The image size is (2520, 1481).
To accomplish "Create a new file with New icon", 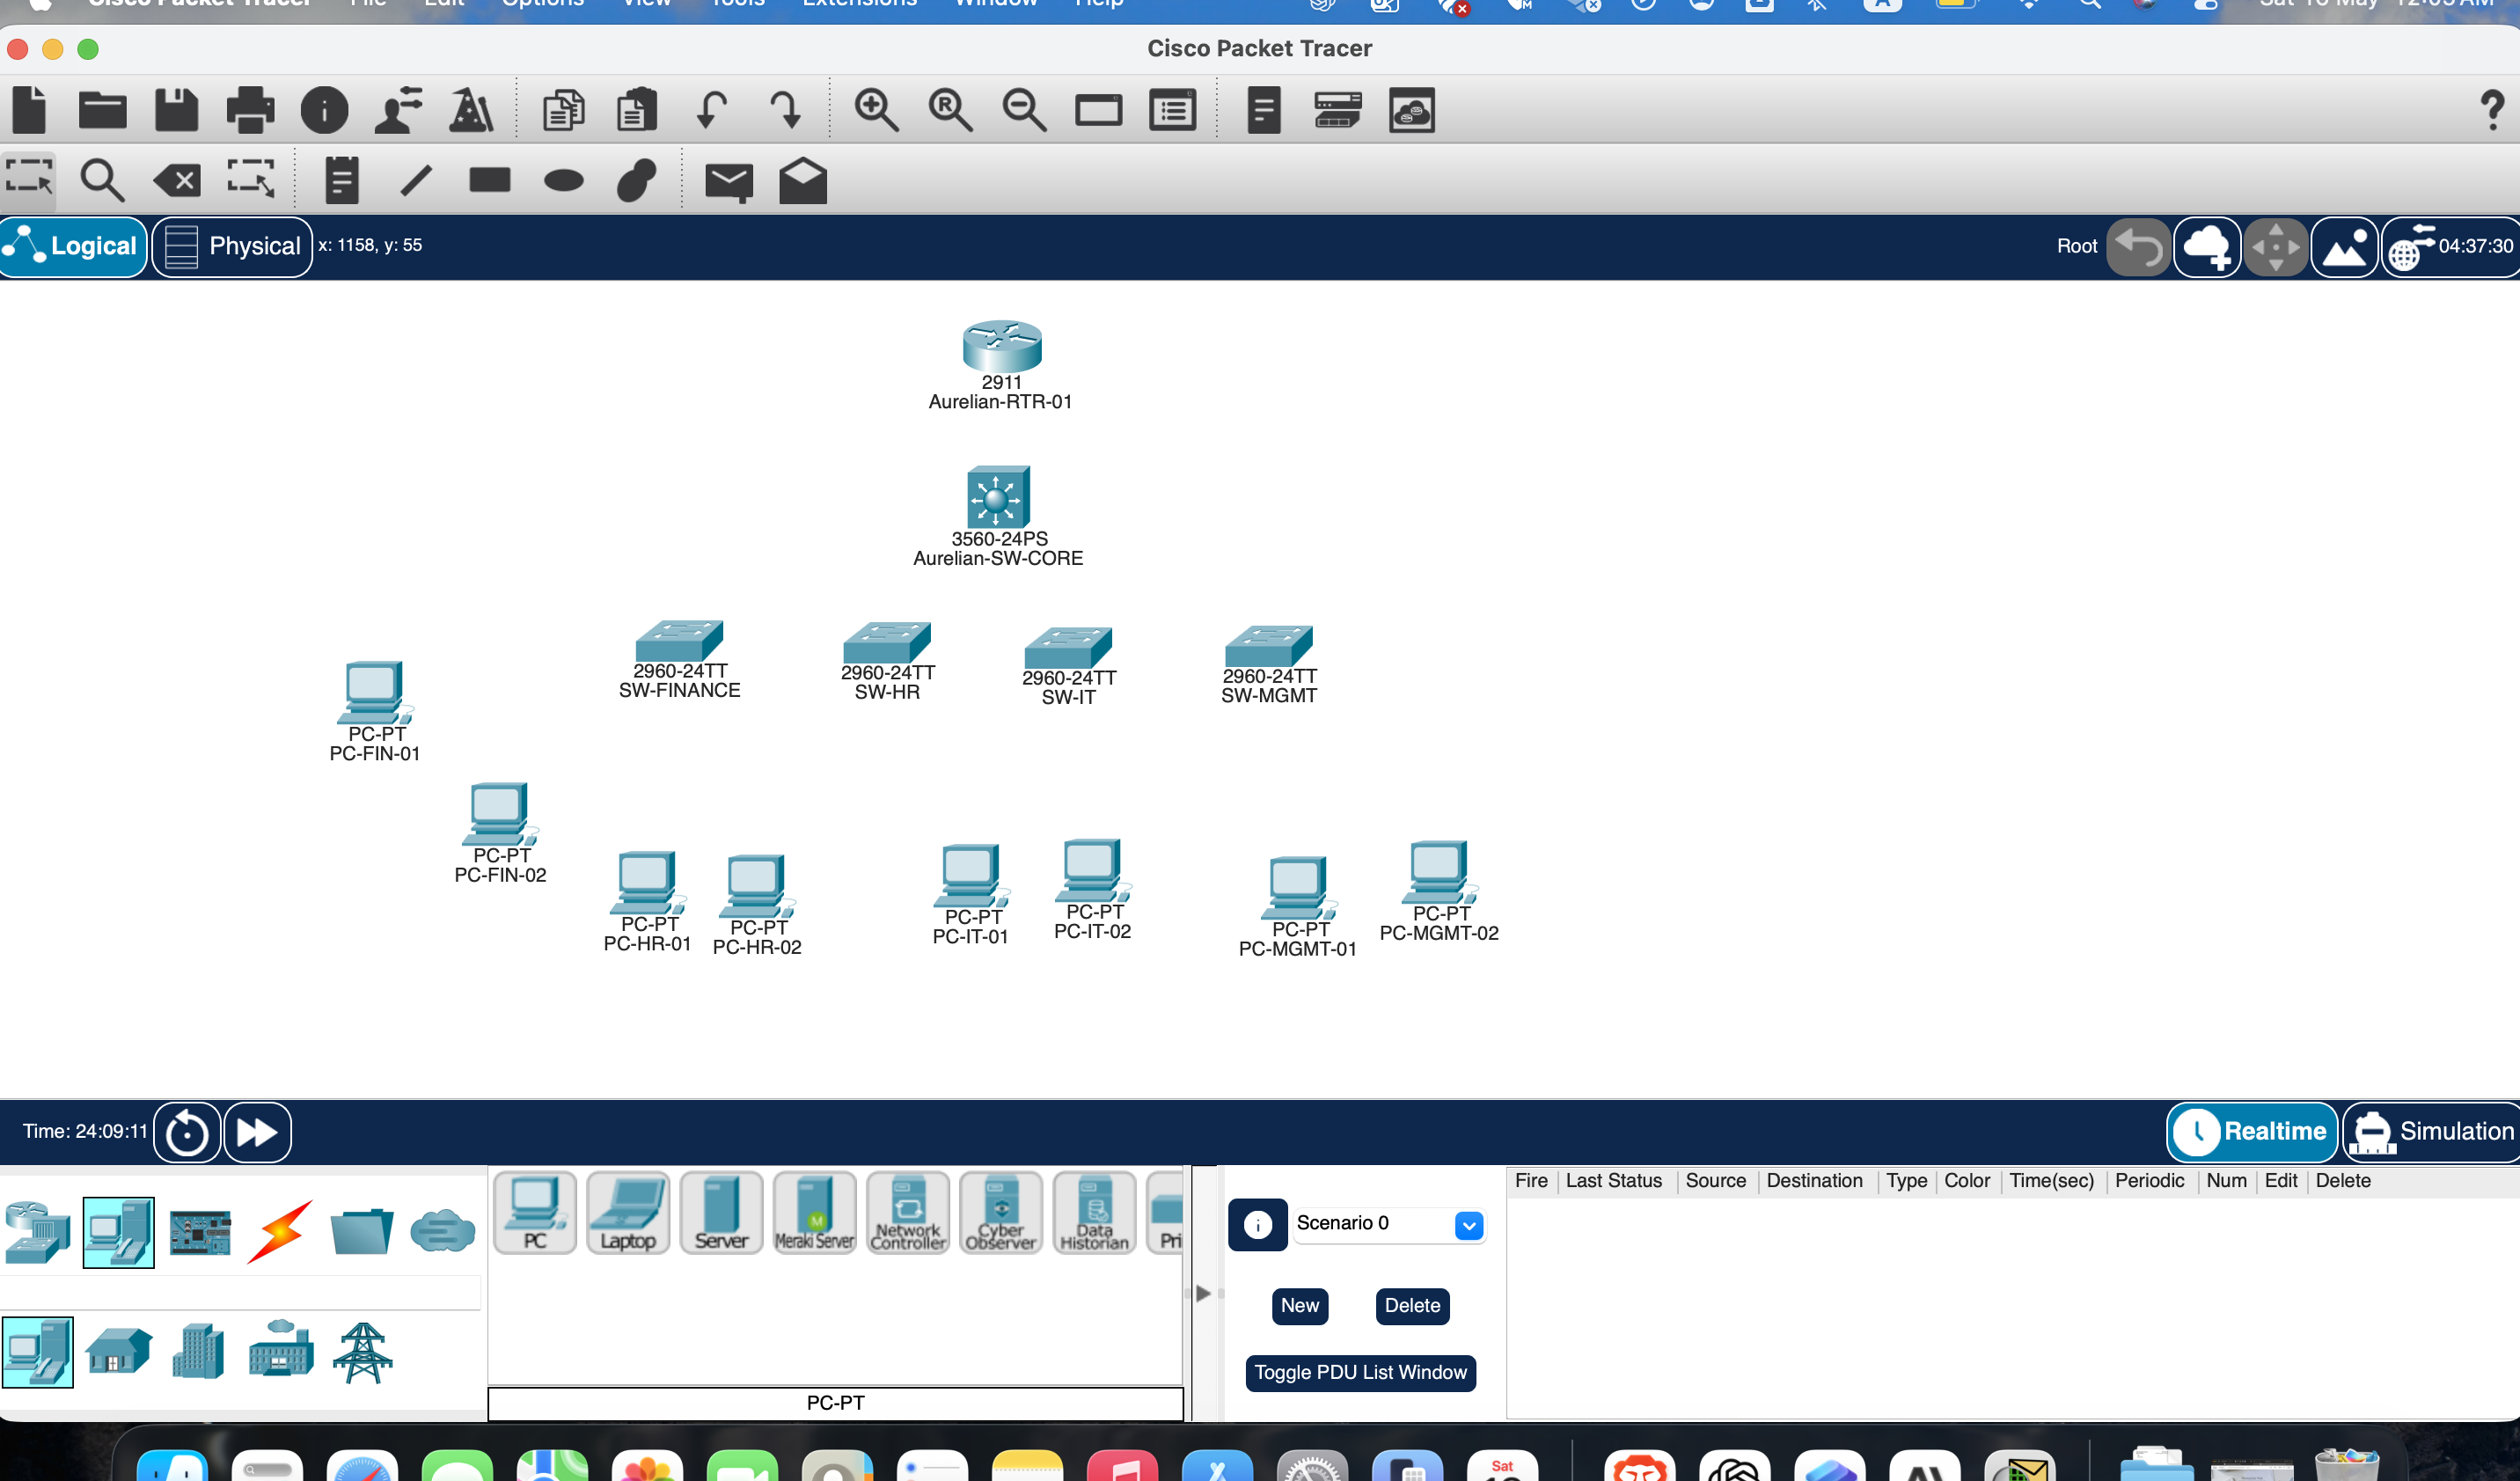I will click(x=29, y=109).
